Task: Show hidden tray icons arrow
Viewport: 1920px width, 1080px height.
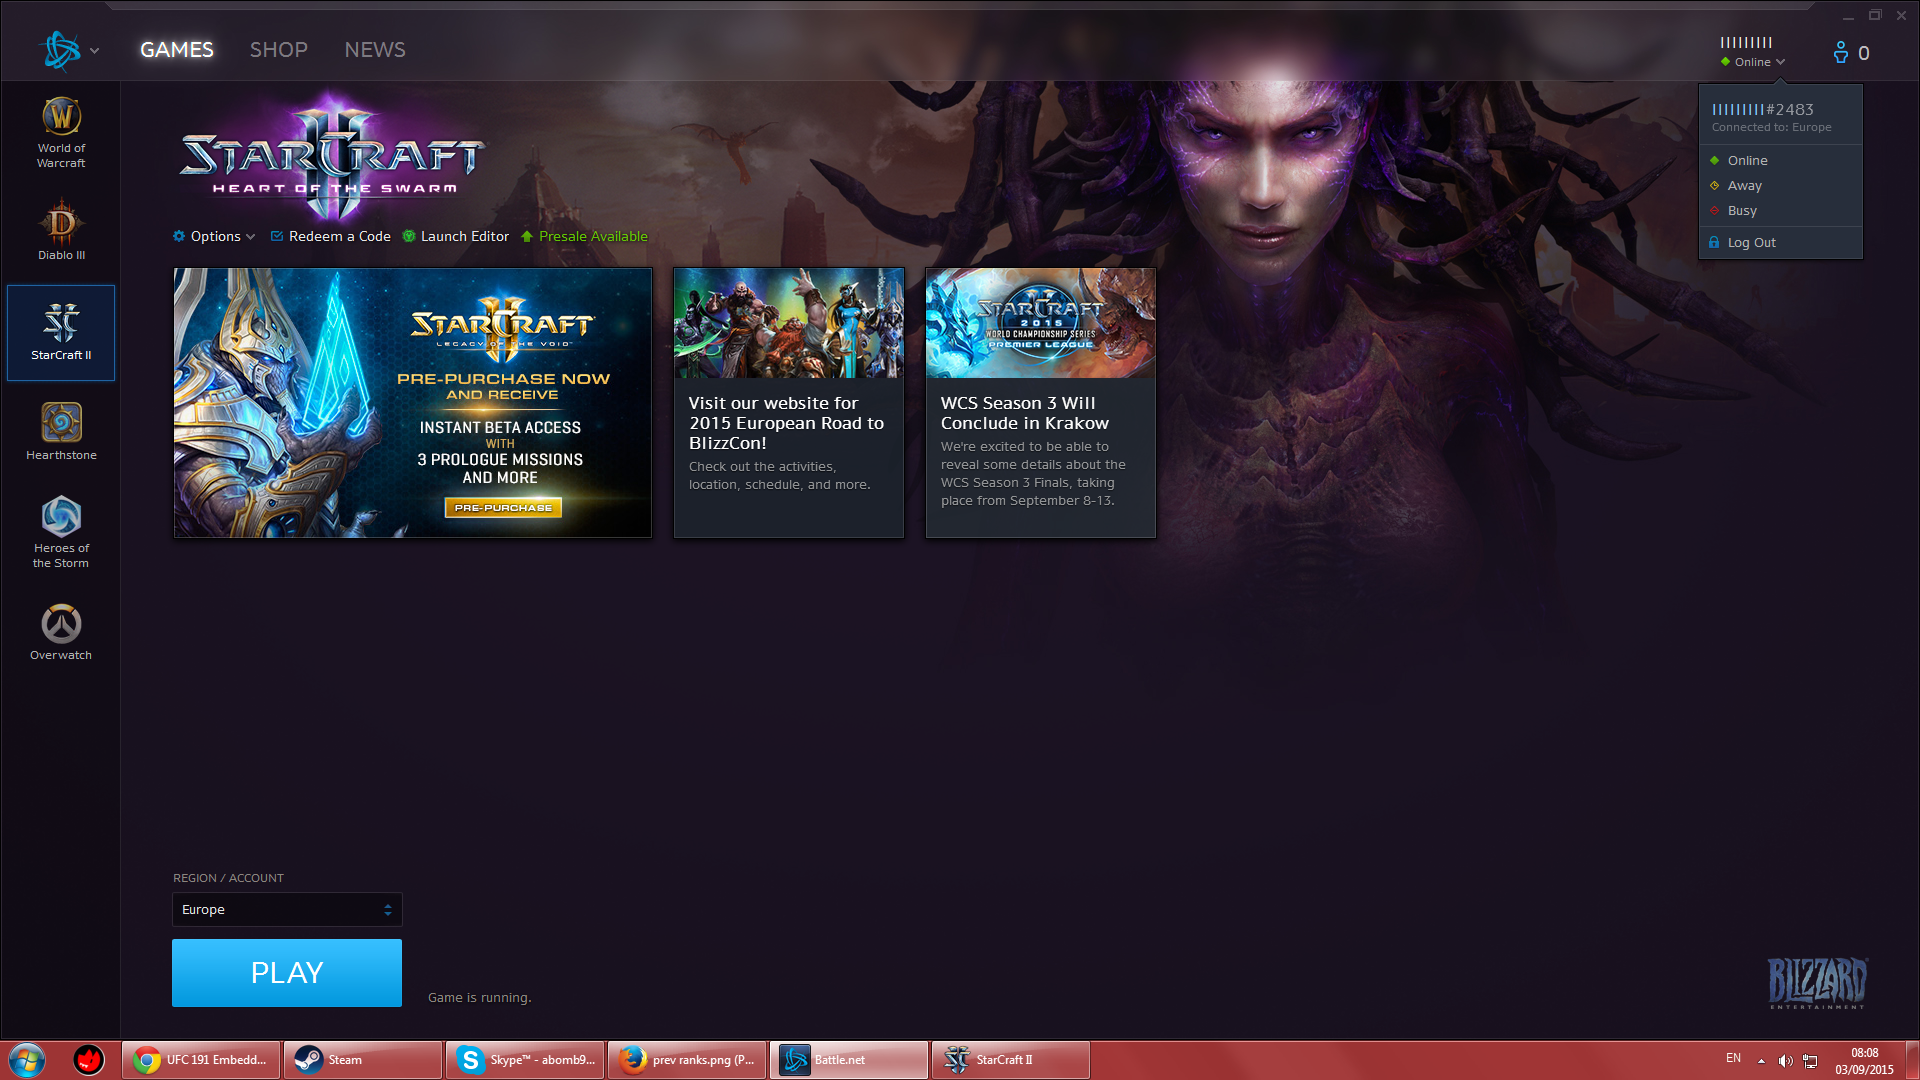Action: 1761,1060
